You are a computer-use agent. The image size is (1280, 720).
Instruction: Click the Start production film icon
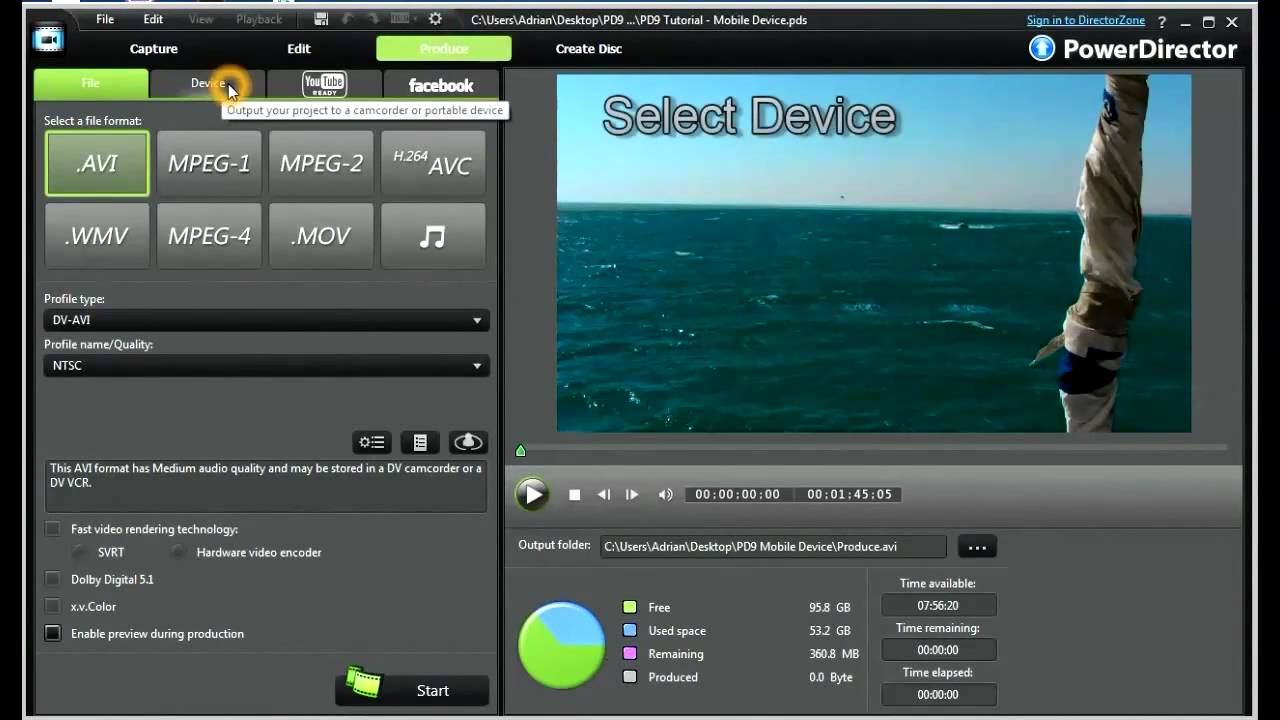(364, 683)
